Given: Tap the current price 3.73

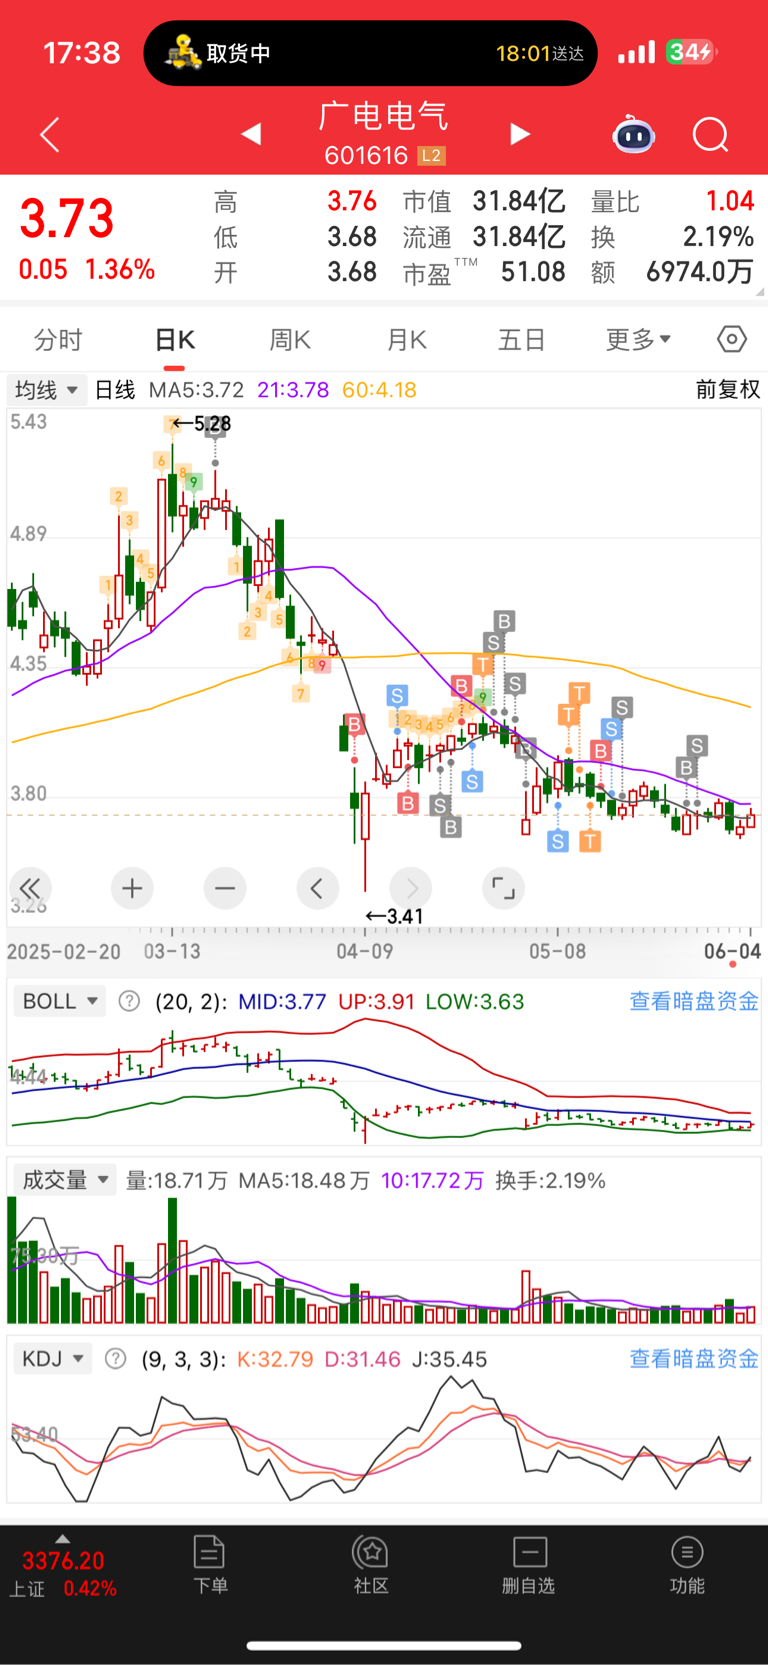Looking at the screenshot, I should click(67, 219).
